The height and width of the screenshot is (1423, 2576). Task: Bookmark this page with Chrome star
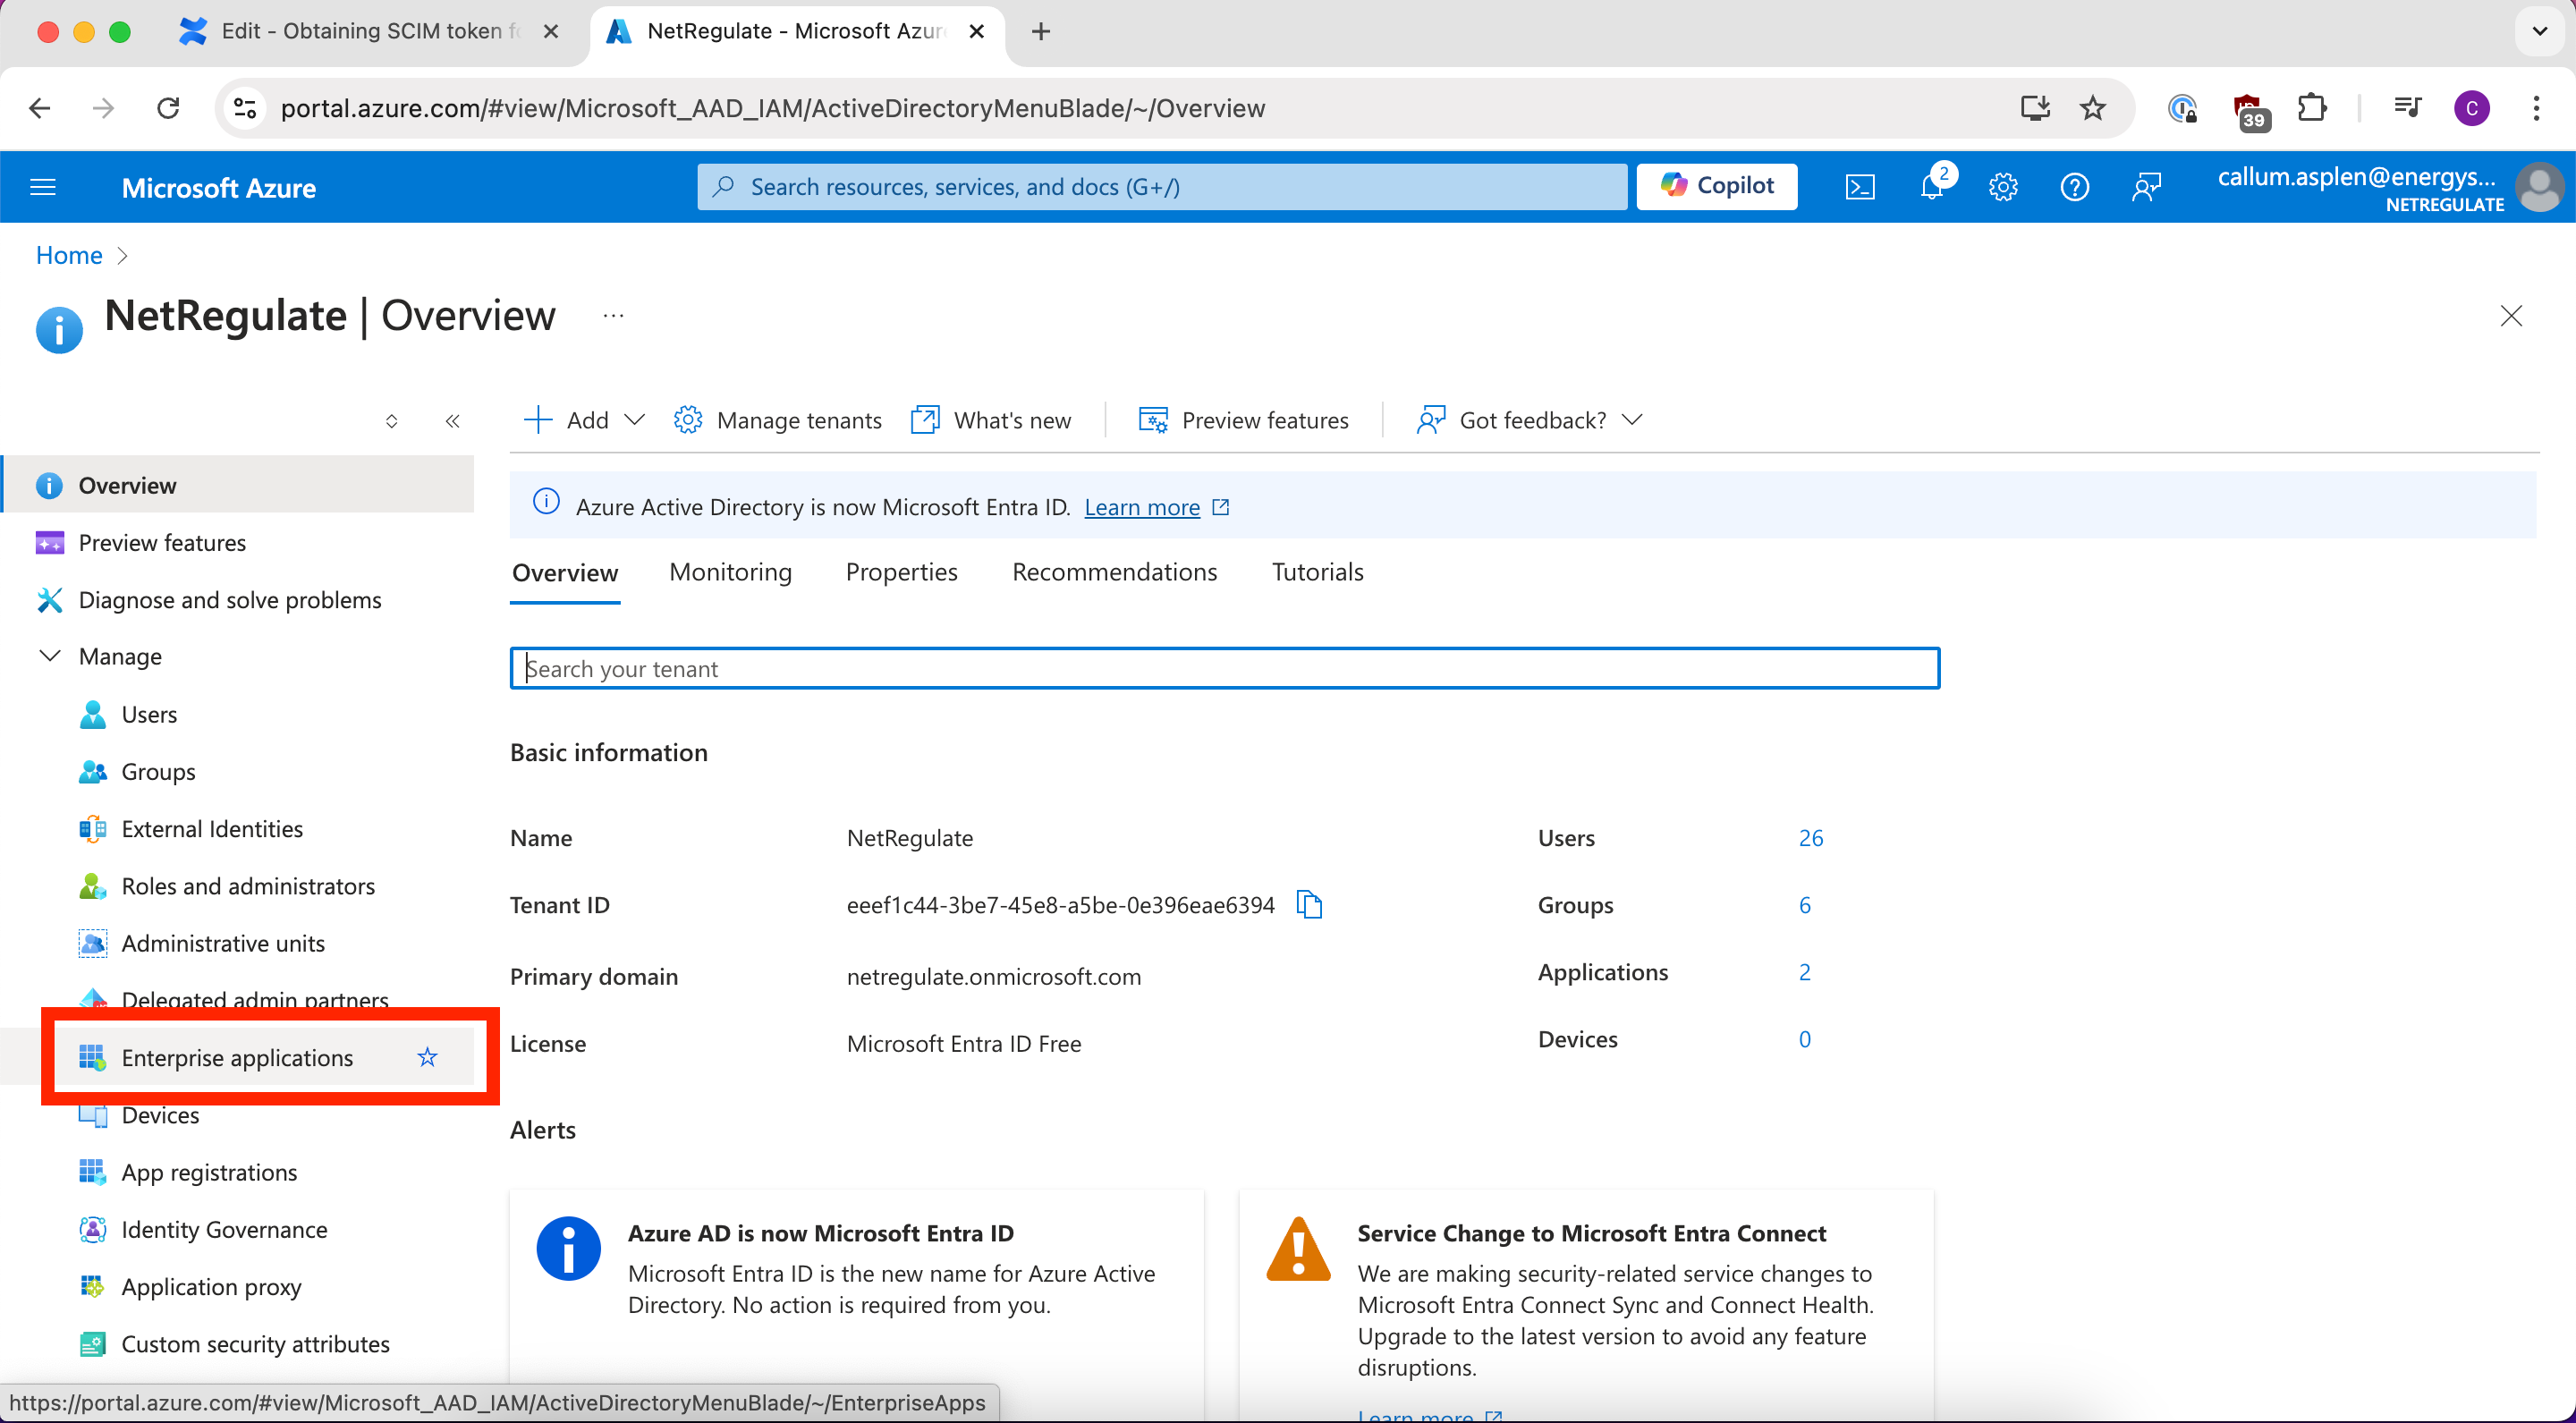[x=2092, y=108]
